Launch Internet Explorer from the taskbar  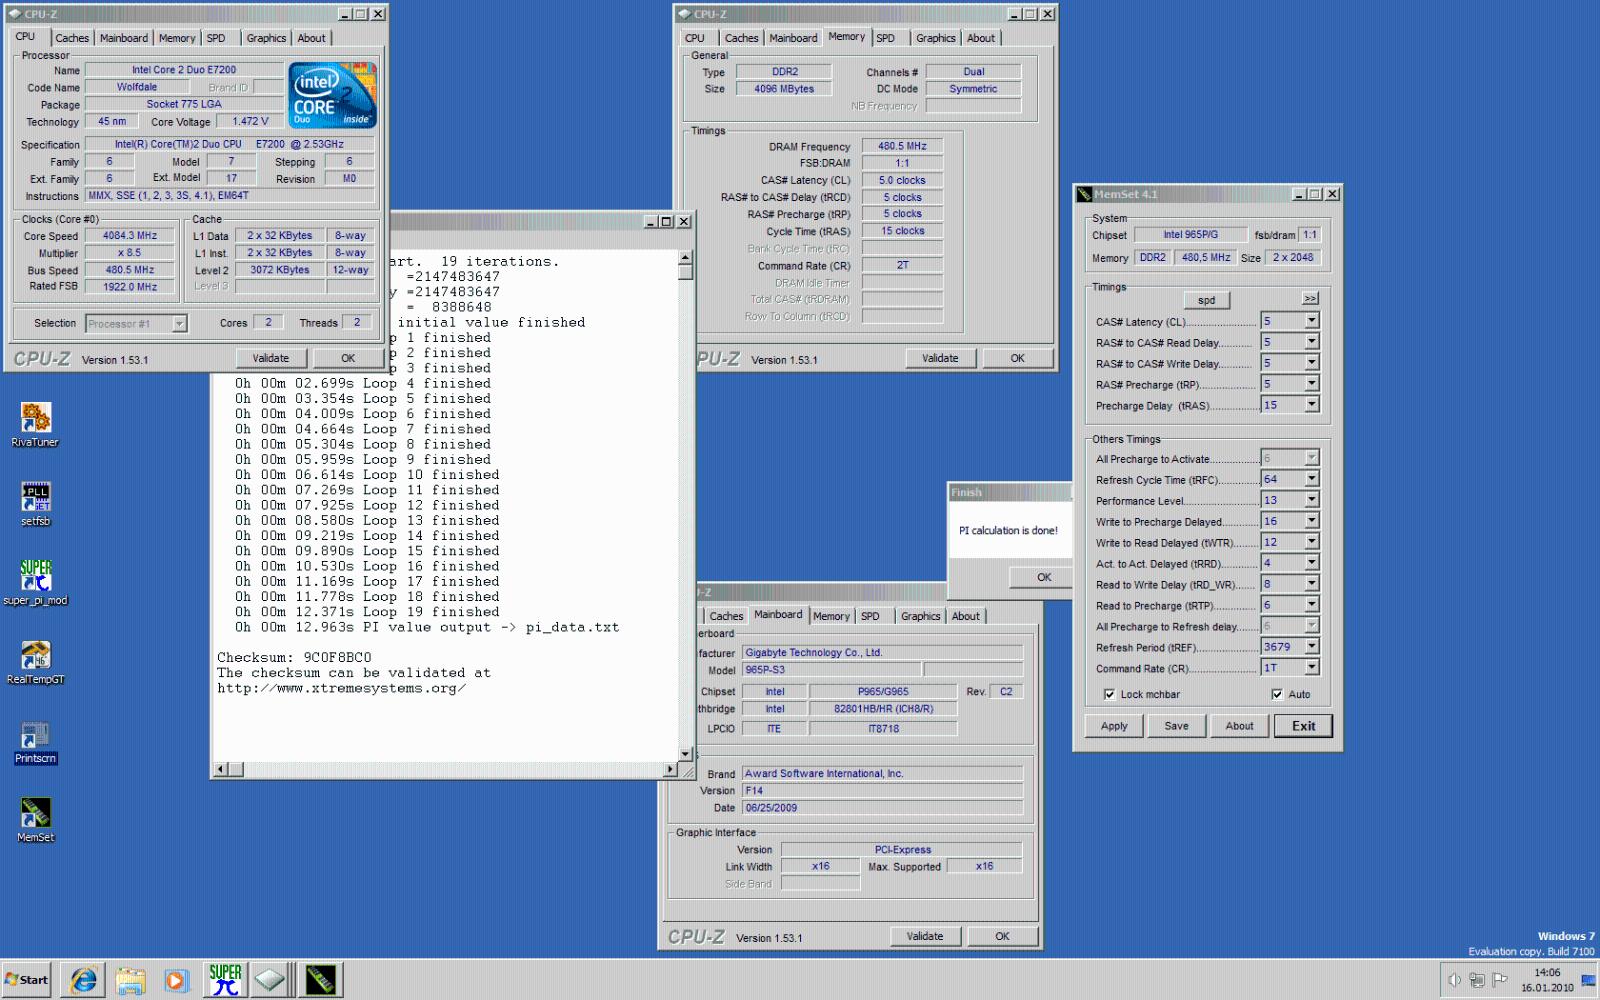pos(84,980)
